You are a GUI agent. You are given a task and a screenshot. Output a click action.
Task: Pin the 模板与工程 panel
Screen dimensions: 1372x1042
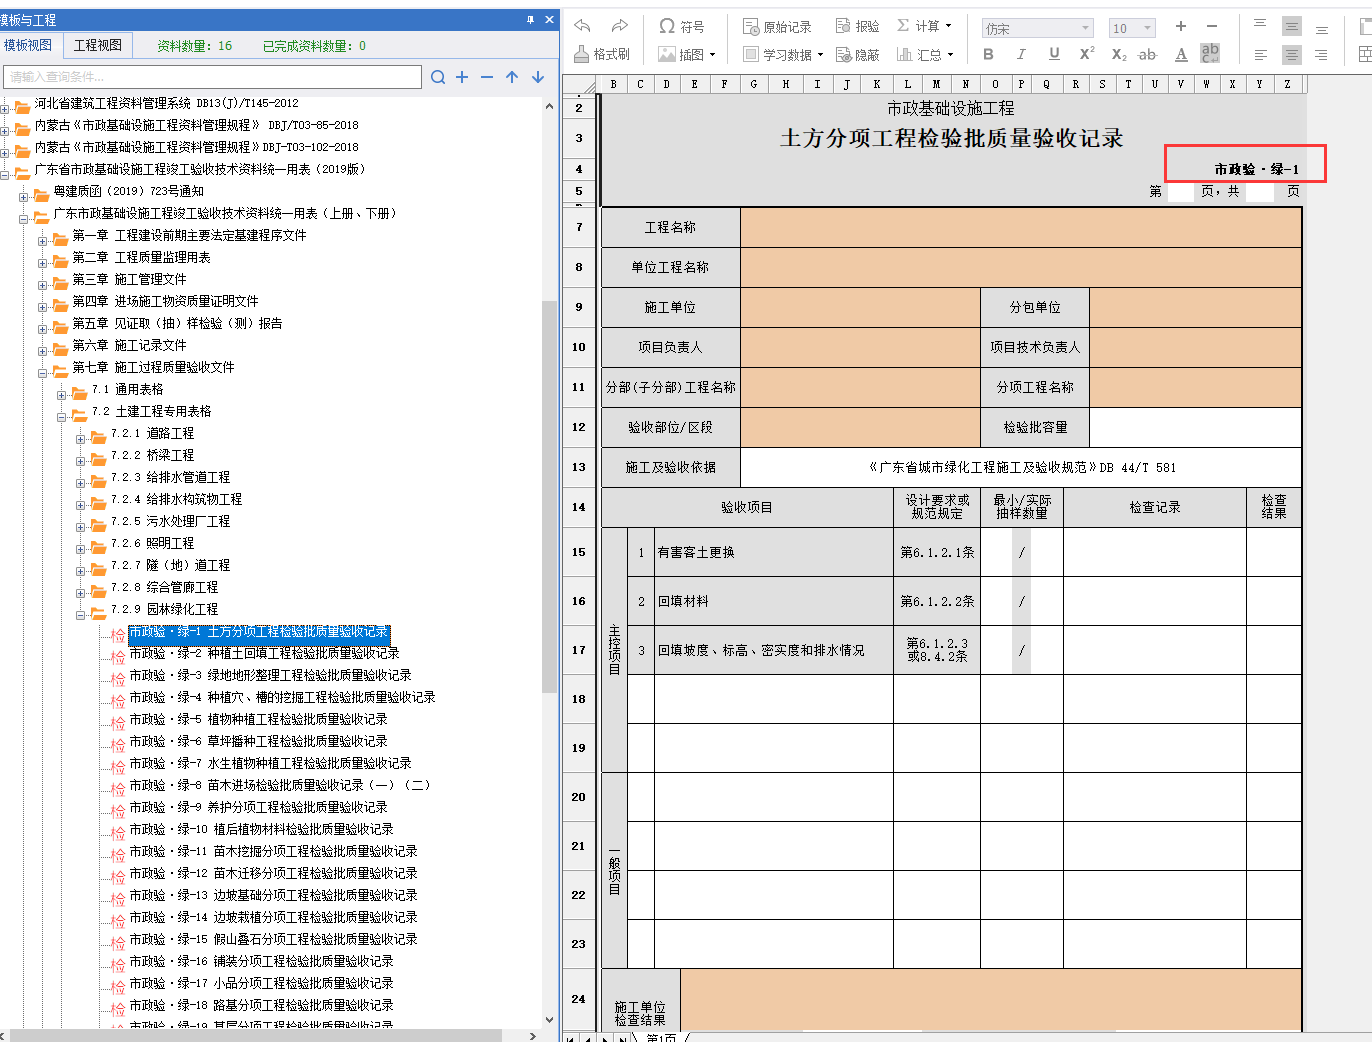(x=530, y=19)
